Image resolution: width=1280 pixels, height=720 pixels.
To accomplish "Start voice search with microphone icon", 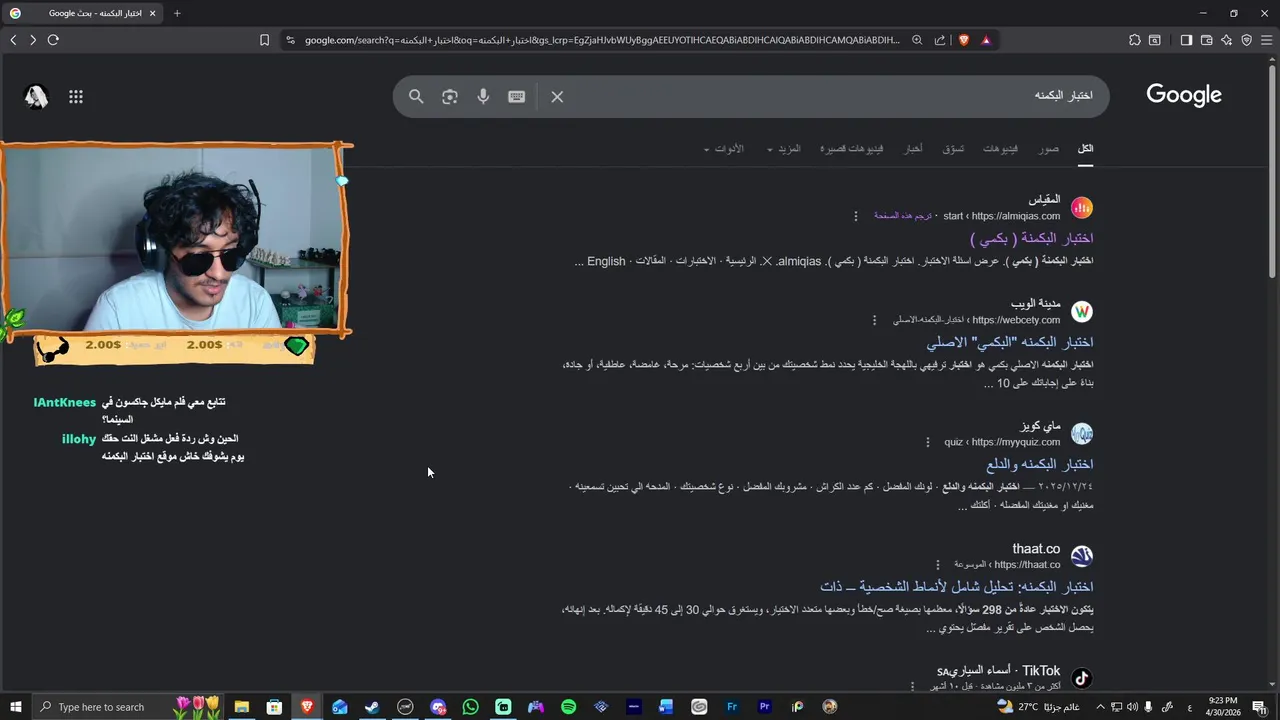I will (x=483, y=97).
